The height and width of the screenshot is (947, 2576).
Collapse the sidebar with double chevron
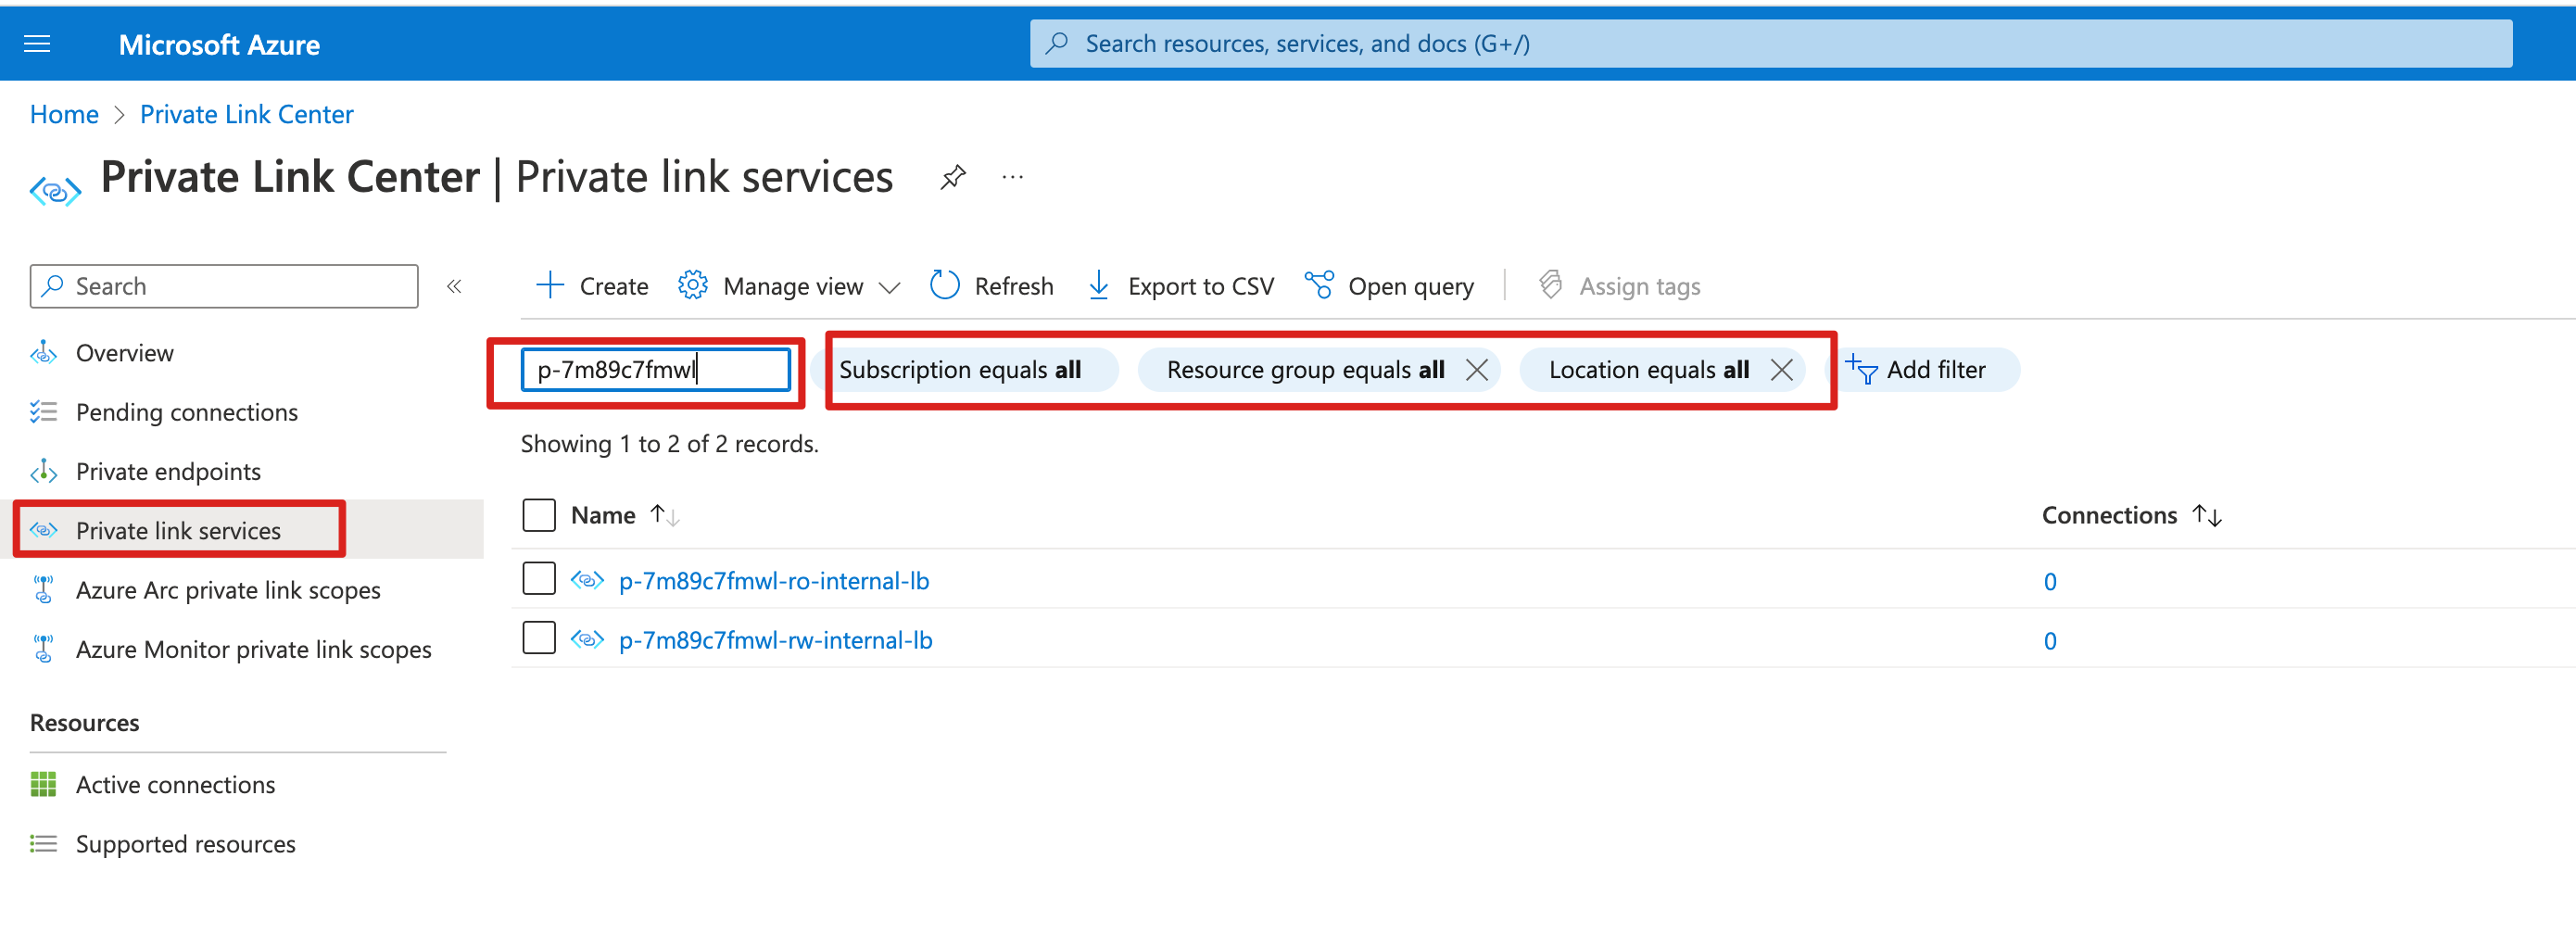click(454, 286)
